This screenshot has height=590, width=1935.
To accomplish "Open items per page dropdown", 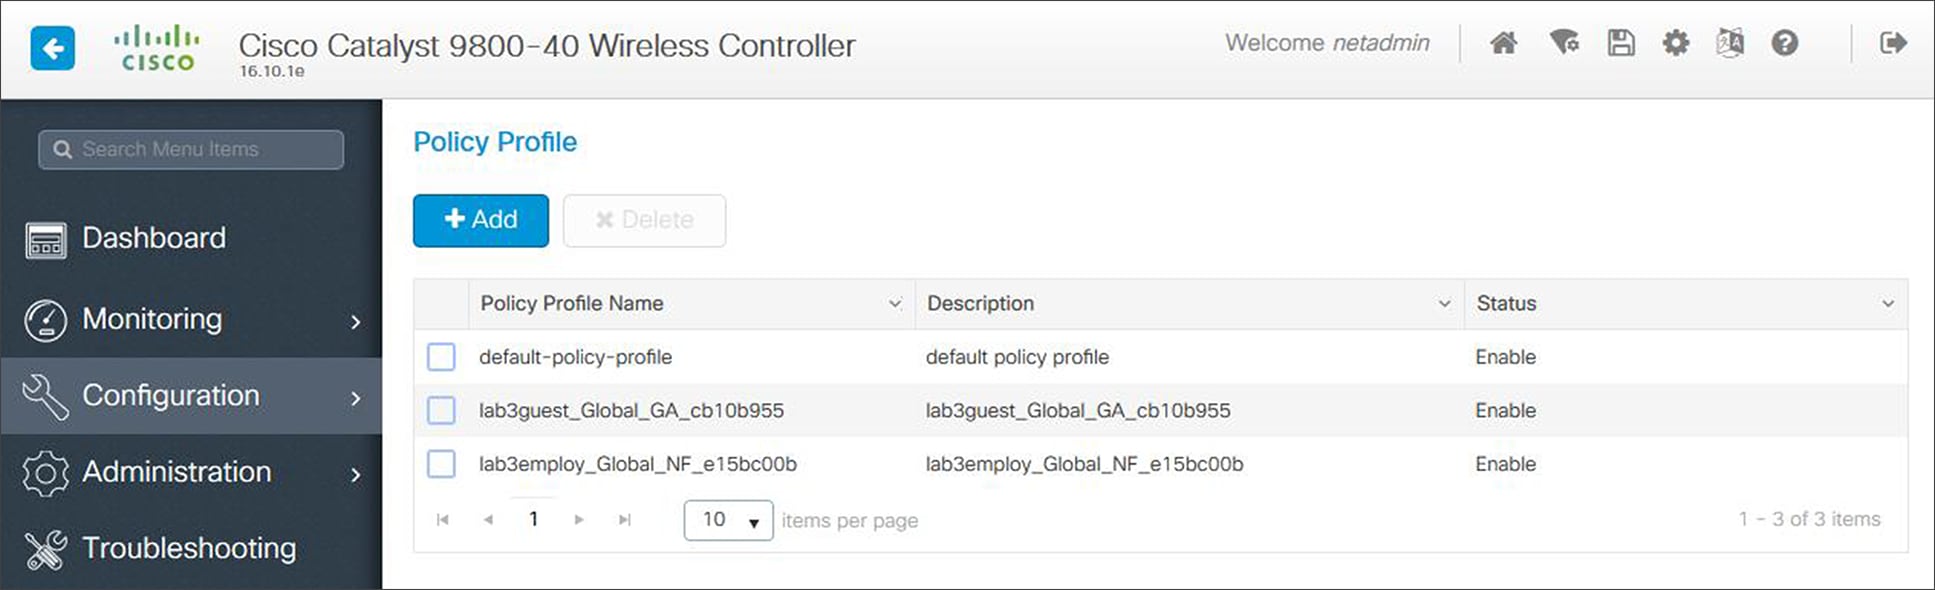I will [x=728, y=520].
